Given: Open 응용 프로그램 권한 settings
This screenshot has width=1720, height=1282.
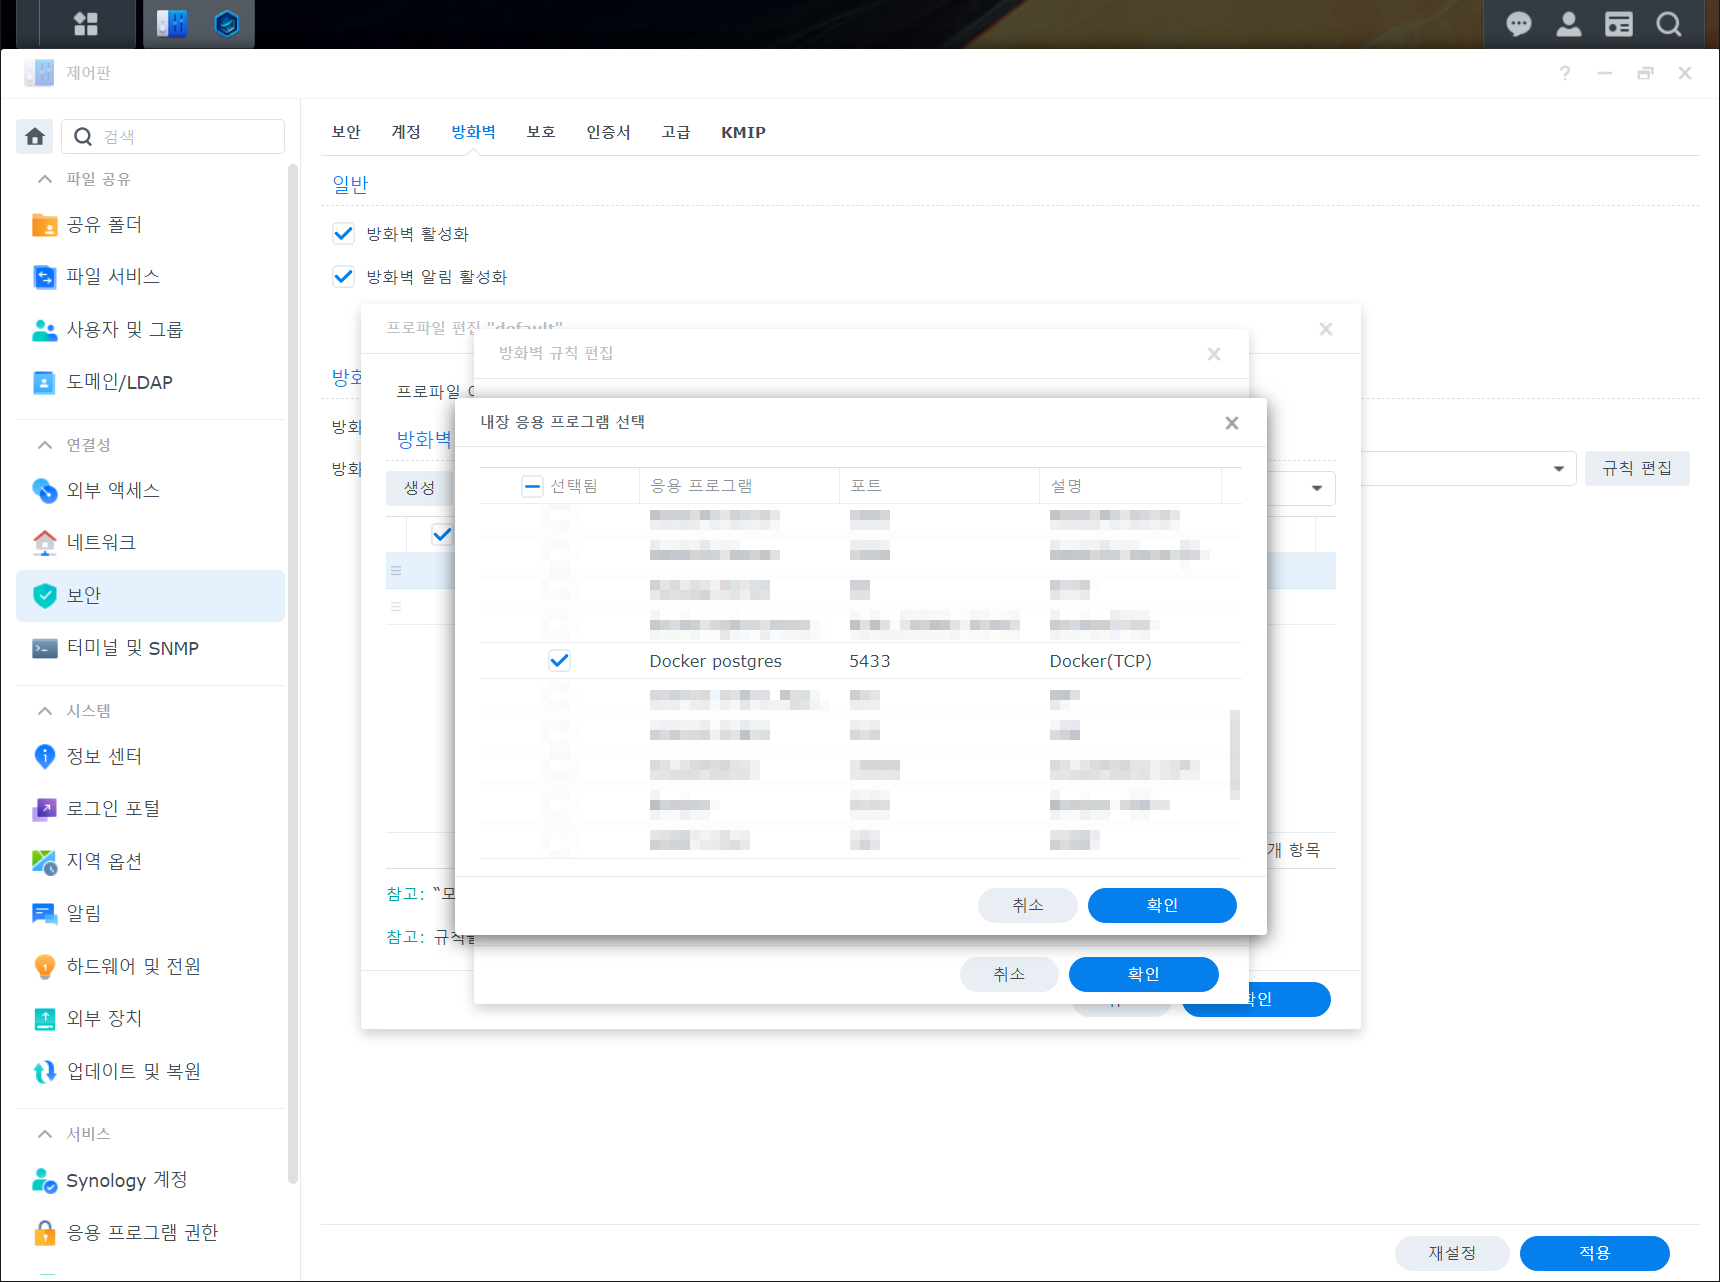Looking at the screenshot, I should [150, 1233].
